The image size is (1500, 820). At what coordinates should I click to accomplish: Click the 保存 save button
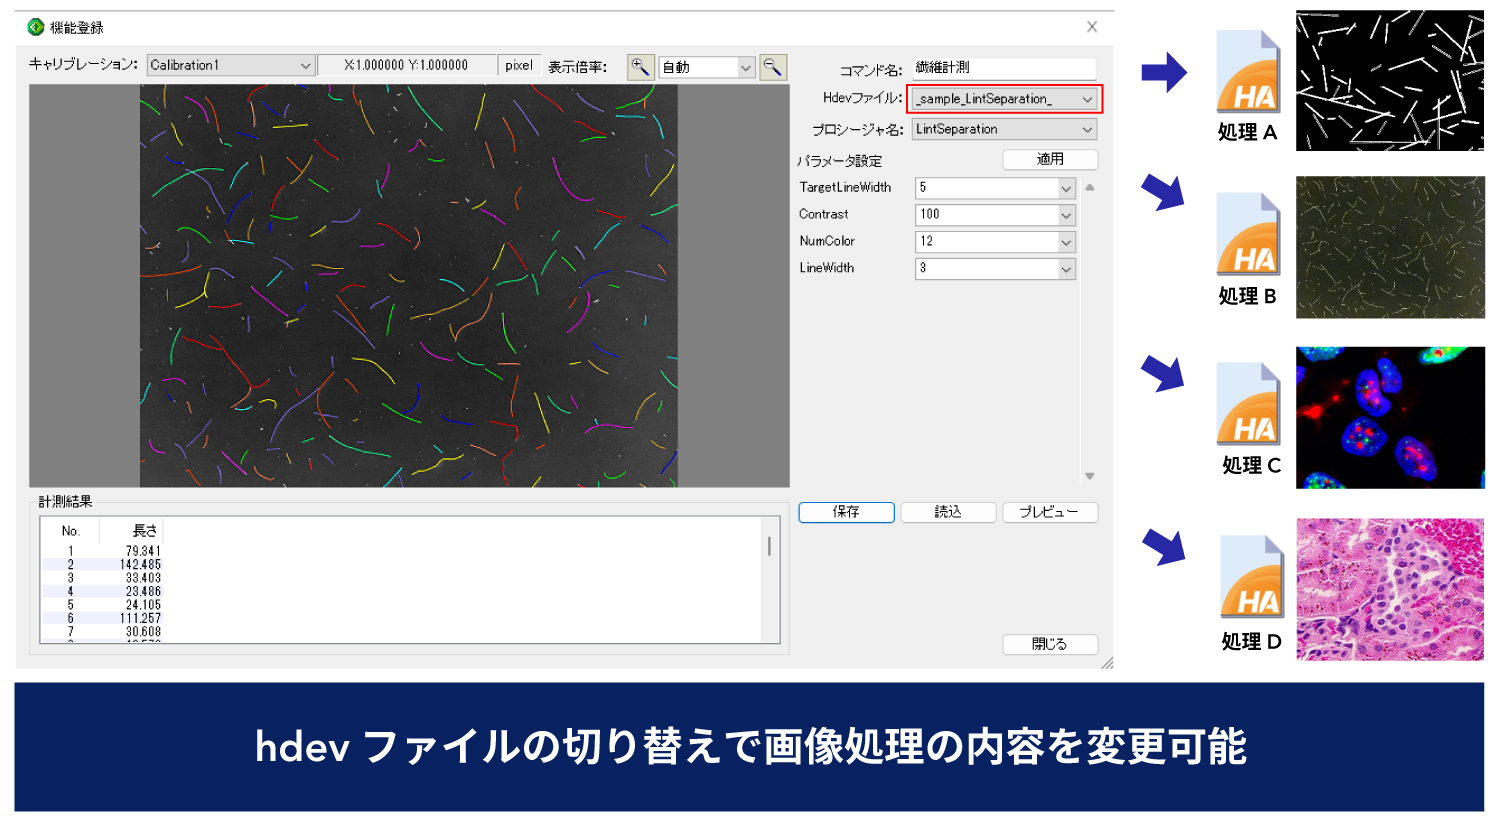pos(846,512)
